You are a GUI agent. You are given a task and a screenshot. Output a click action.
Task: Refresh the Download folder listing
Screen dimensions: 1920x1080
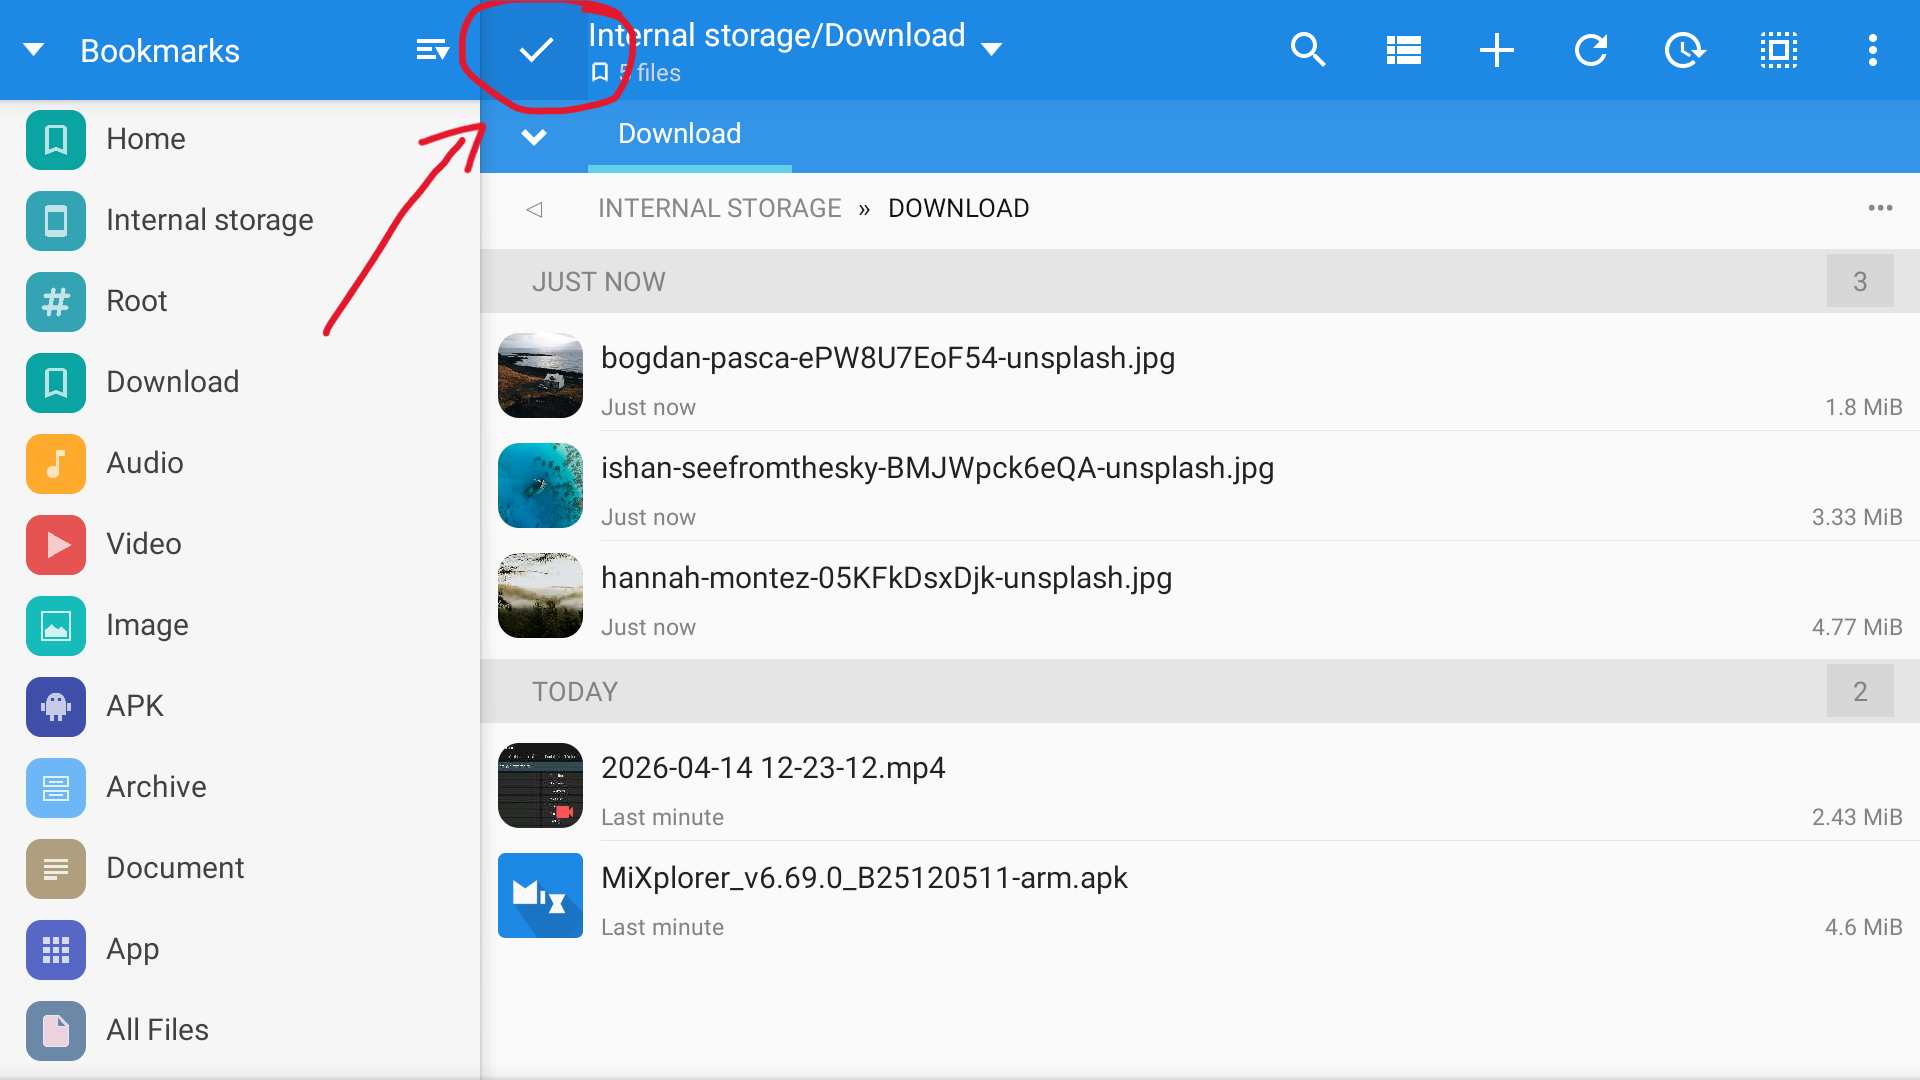point(1590,50)
